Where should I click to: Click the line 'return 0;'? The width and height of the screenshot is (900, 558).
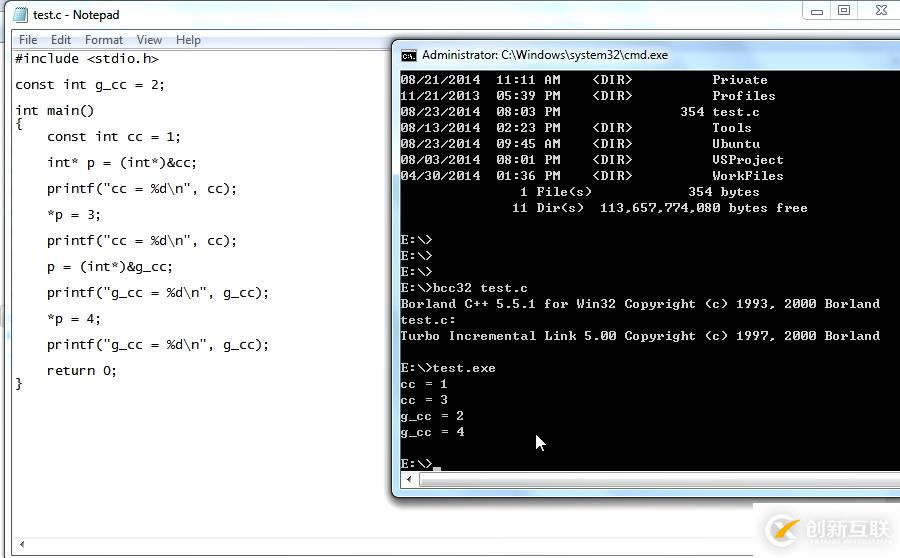[82, 371]
